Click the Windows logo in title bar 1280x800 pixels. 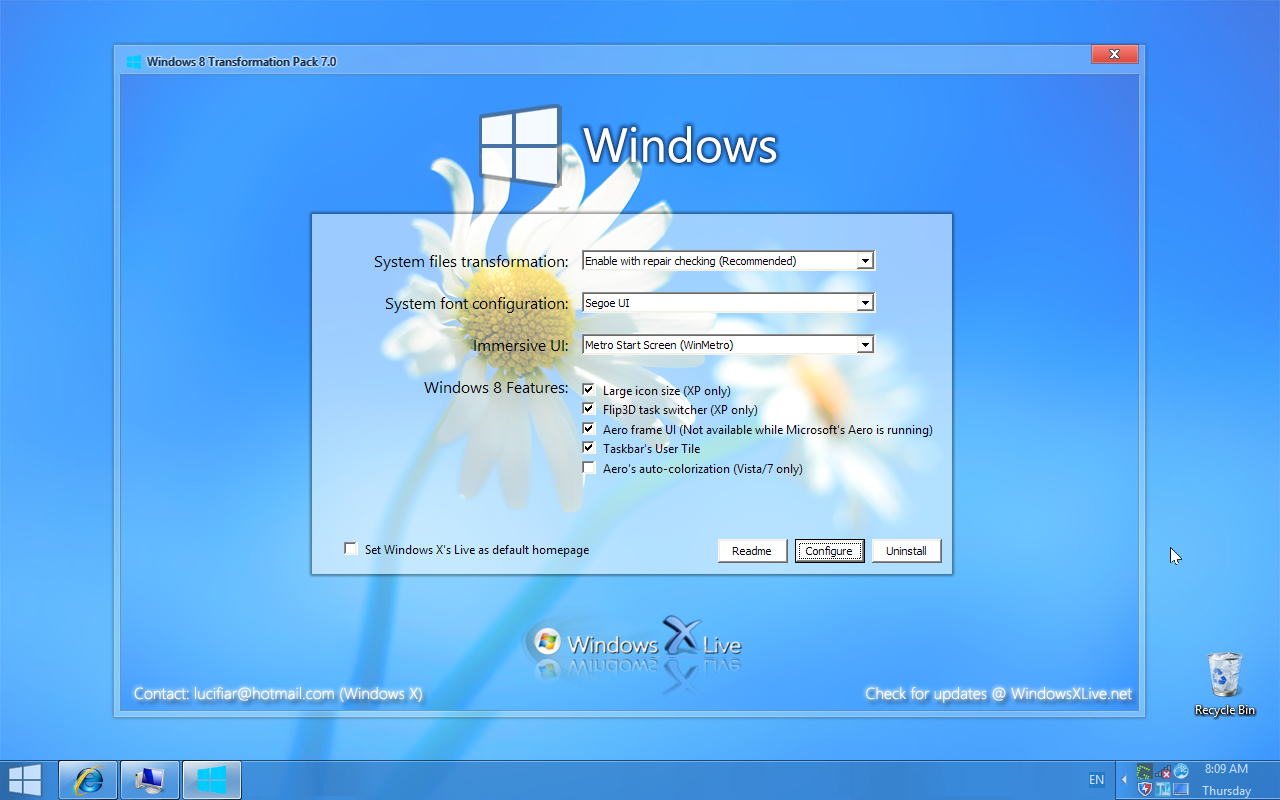coord(134,62)
